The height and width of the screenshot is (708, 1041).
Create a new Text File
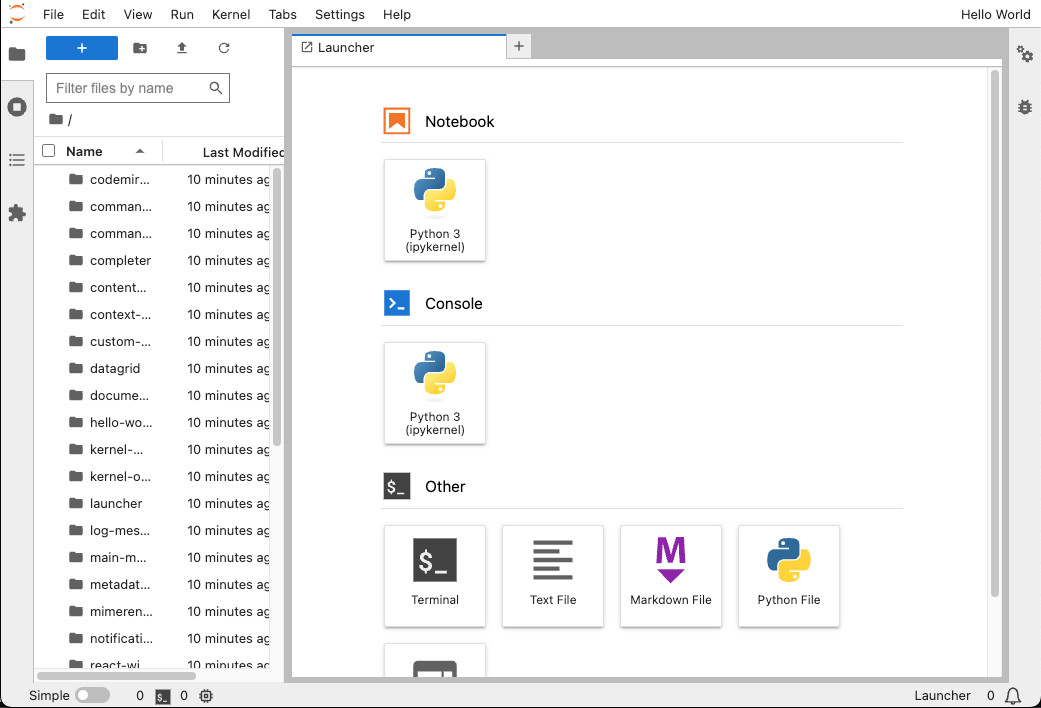pos(553,576)
